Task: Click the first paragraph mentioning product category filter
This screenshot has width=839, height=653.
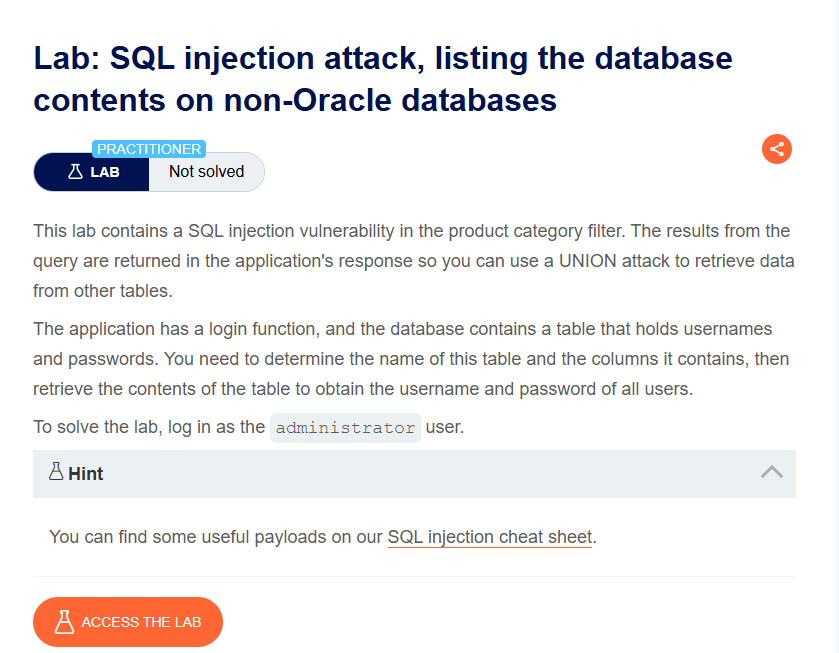Action: pos(414,261)
